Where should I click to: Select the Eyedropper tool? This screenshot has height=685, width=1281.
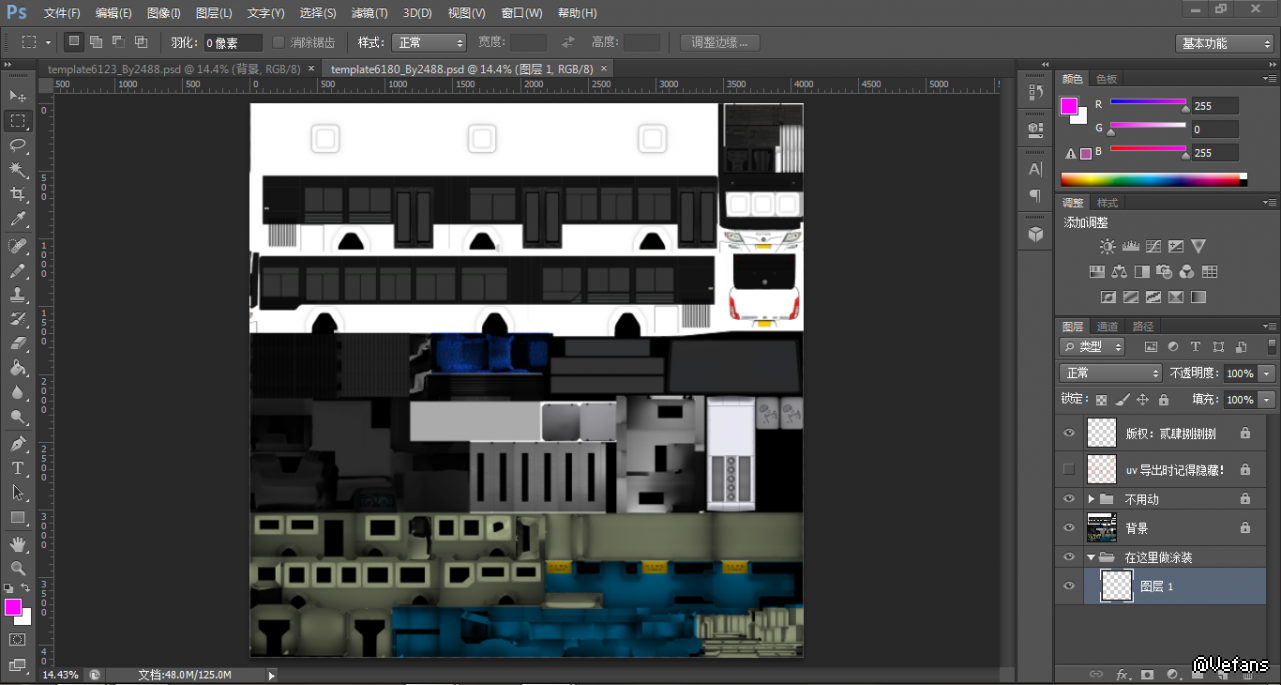(x=17, y=220)
